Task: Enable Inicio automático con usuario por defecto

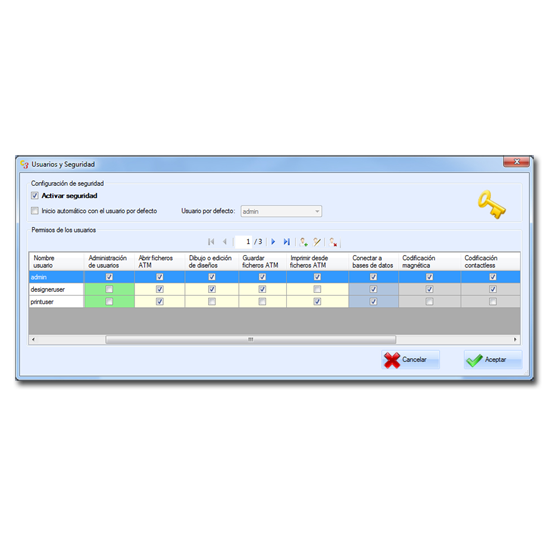Action: [35, 210]
